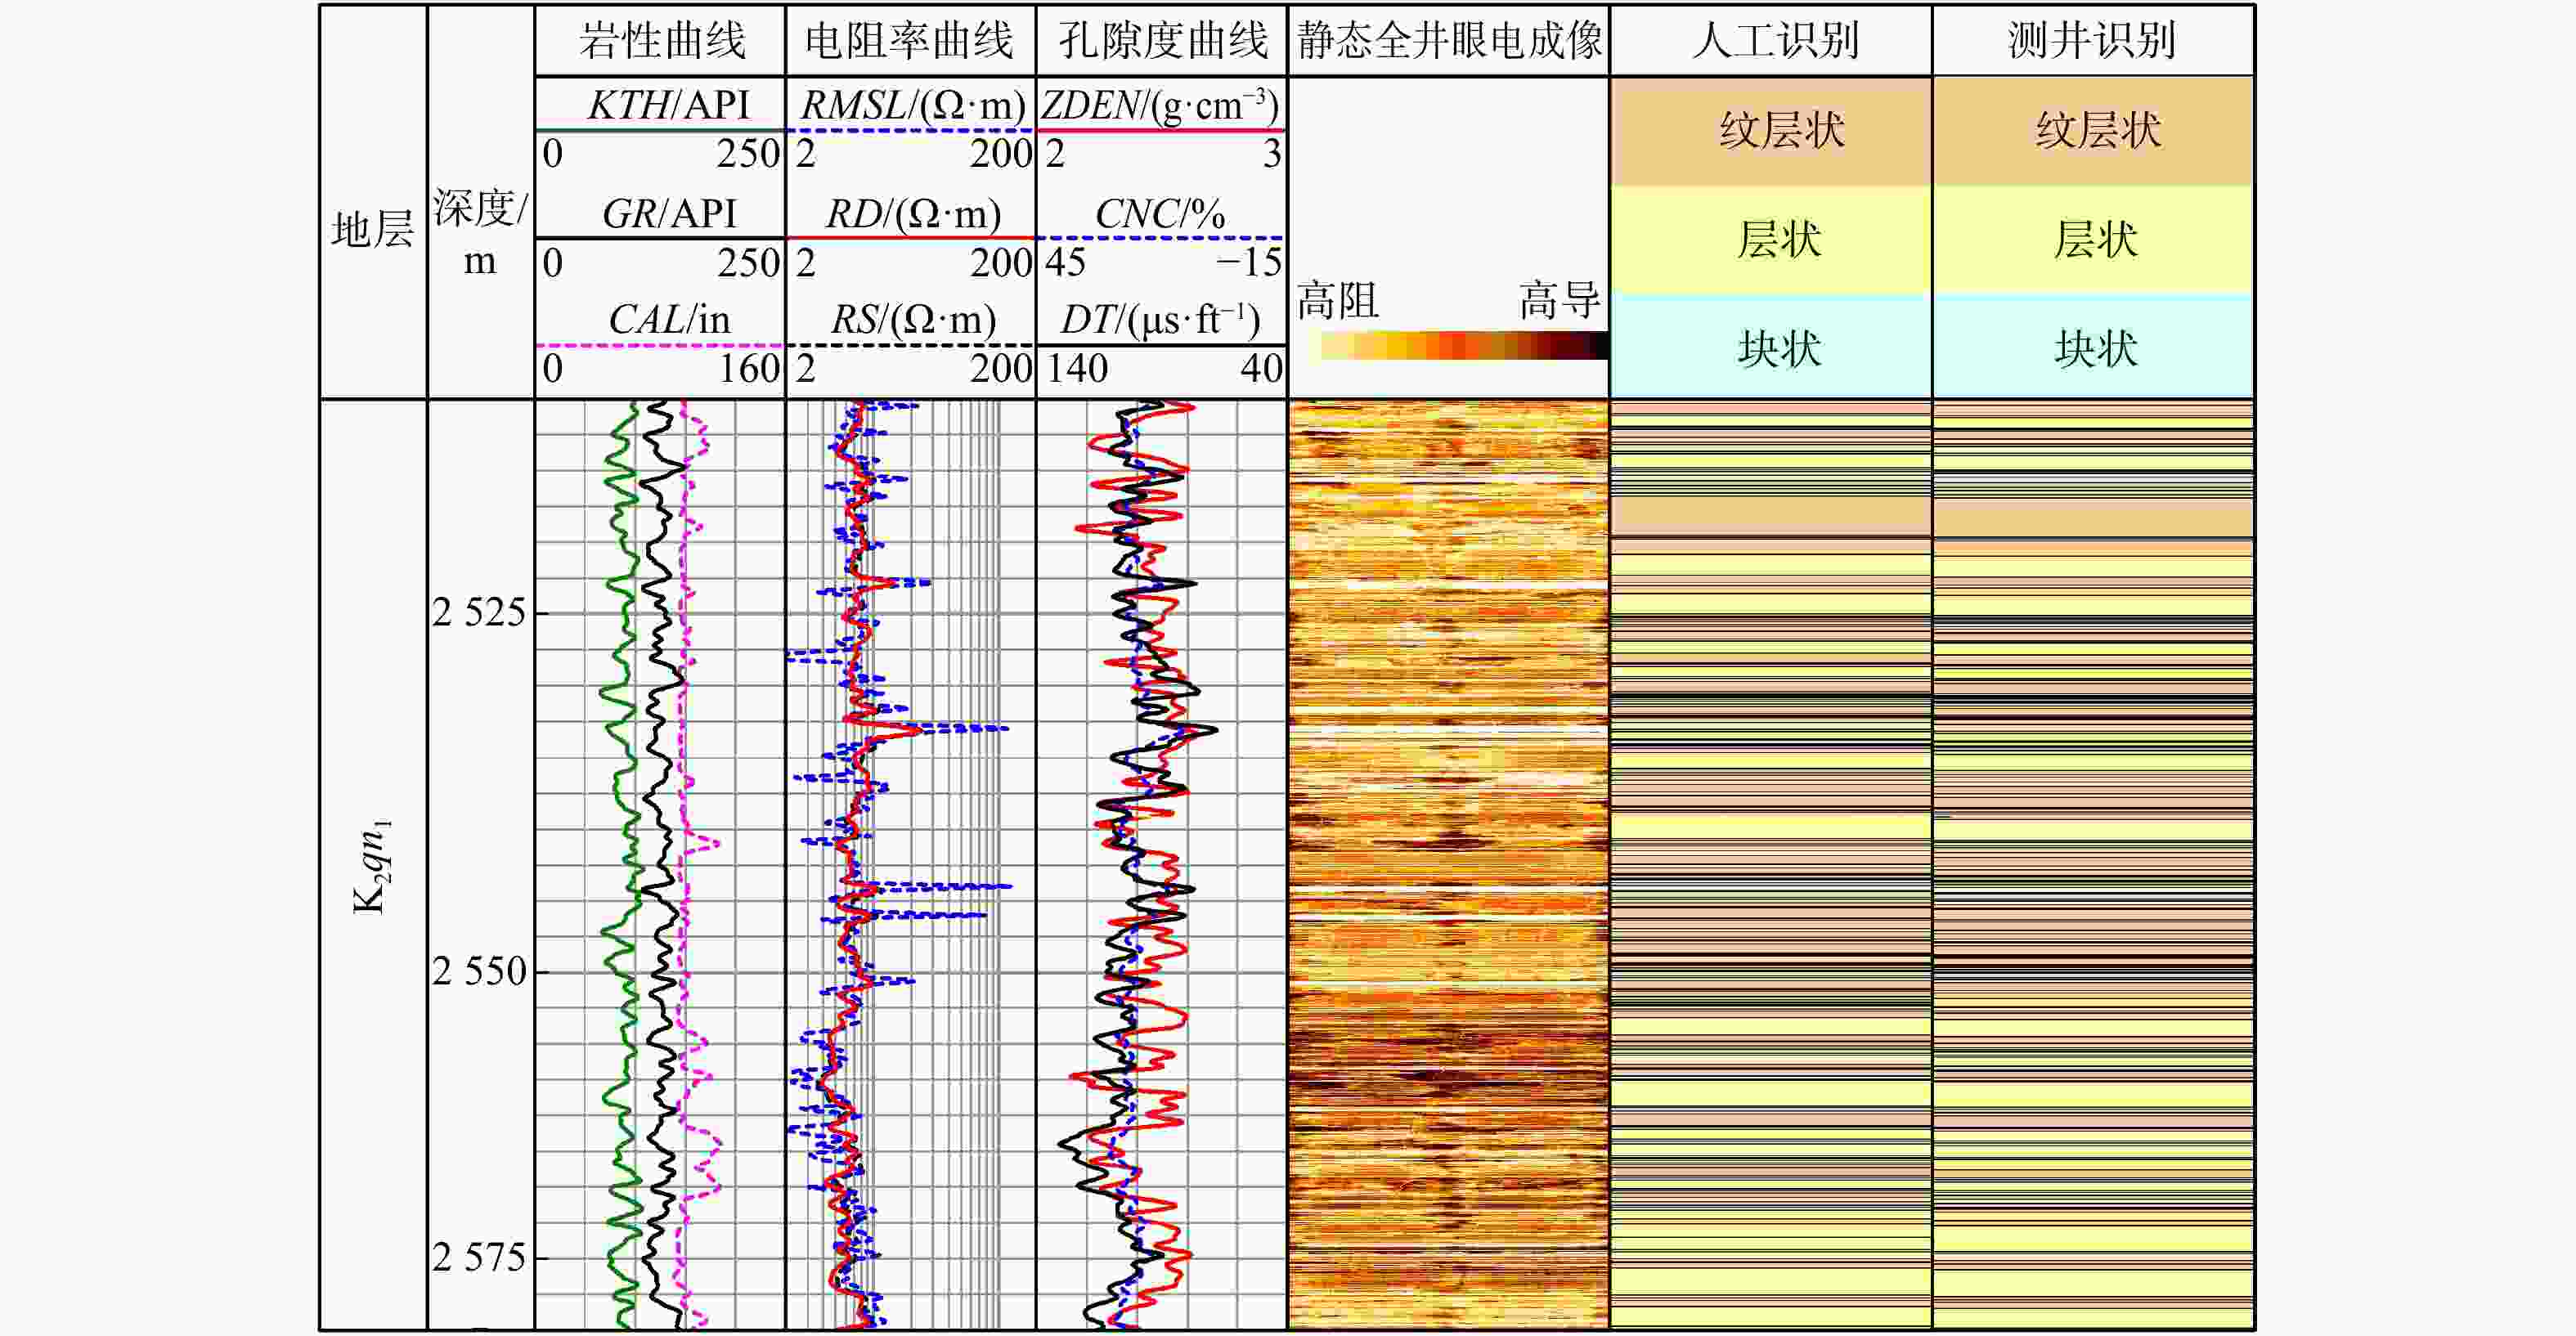Click the KTH/API curve label
Screen dimensions: 2576x1336
pyautogui.click(x=668, y=105)
